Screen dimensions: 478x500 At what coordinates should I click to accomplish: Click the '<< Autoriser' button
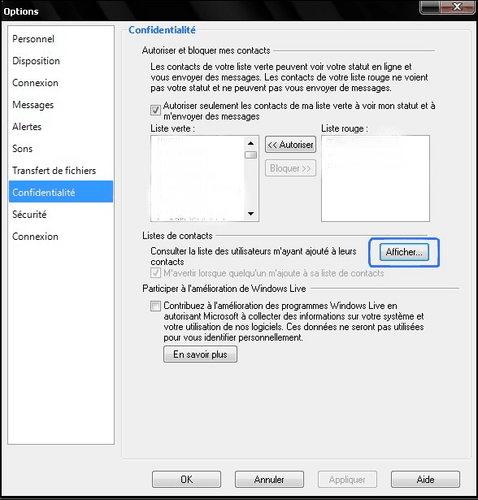(x=290, y=145)
